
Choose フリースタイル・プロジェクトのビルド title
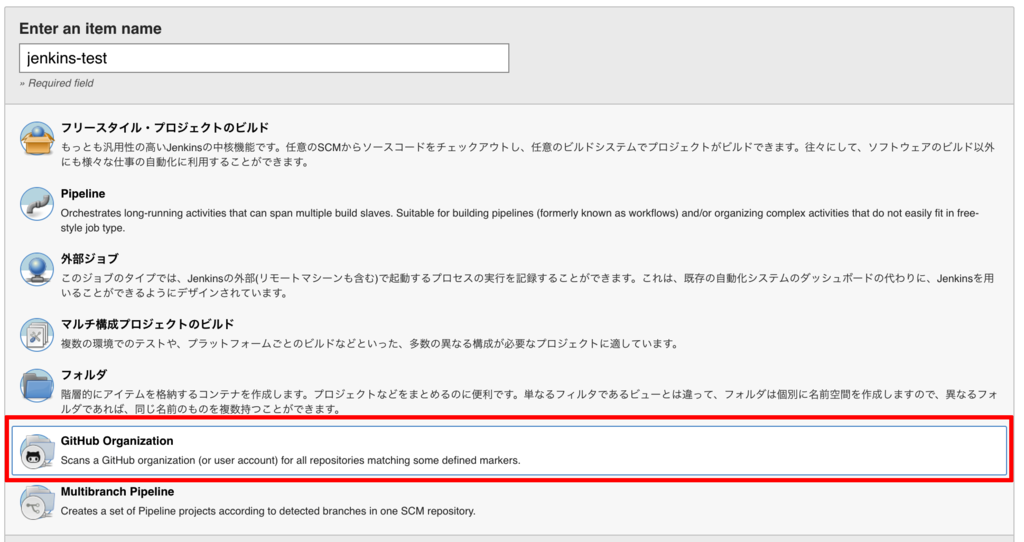click(165, 128)
